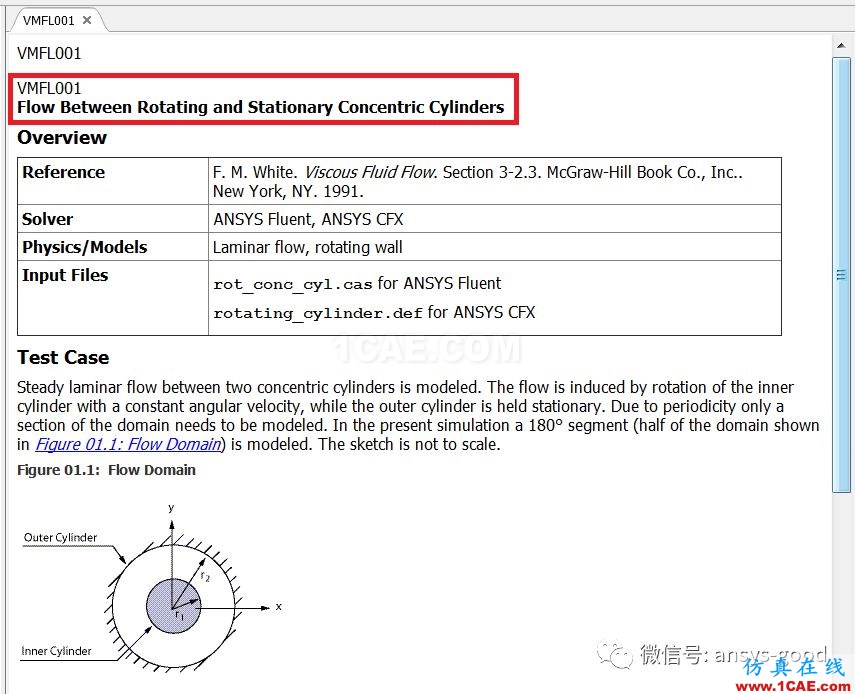Screen dimensions: 855x694
Task: Click the Outer Cylinder diagram label
Action: tap(61, 538)
